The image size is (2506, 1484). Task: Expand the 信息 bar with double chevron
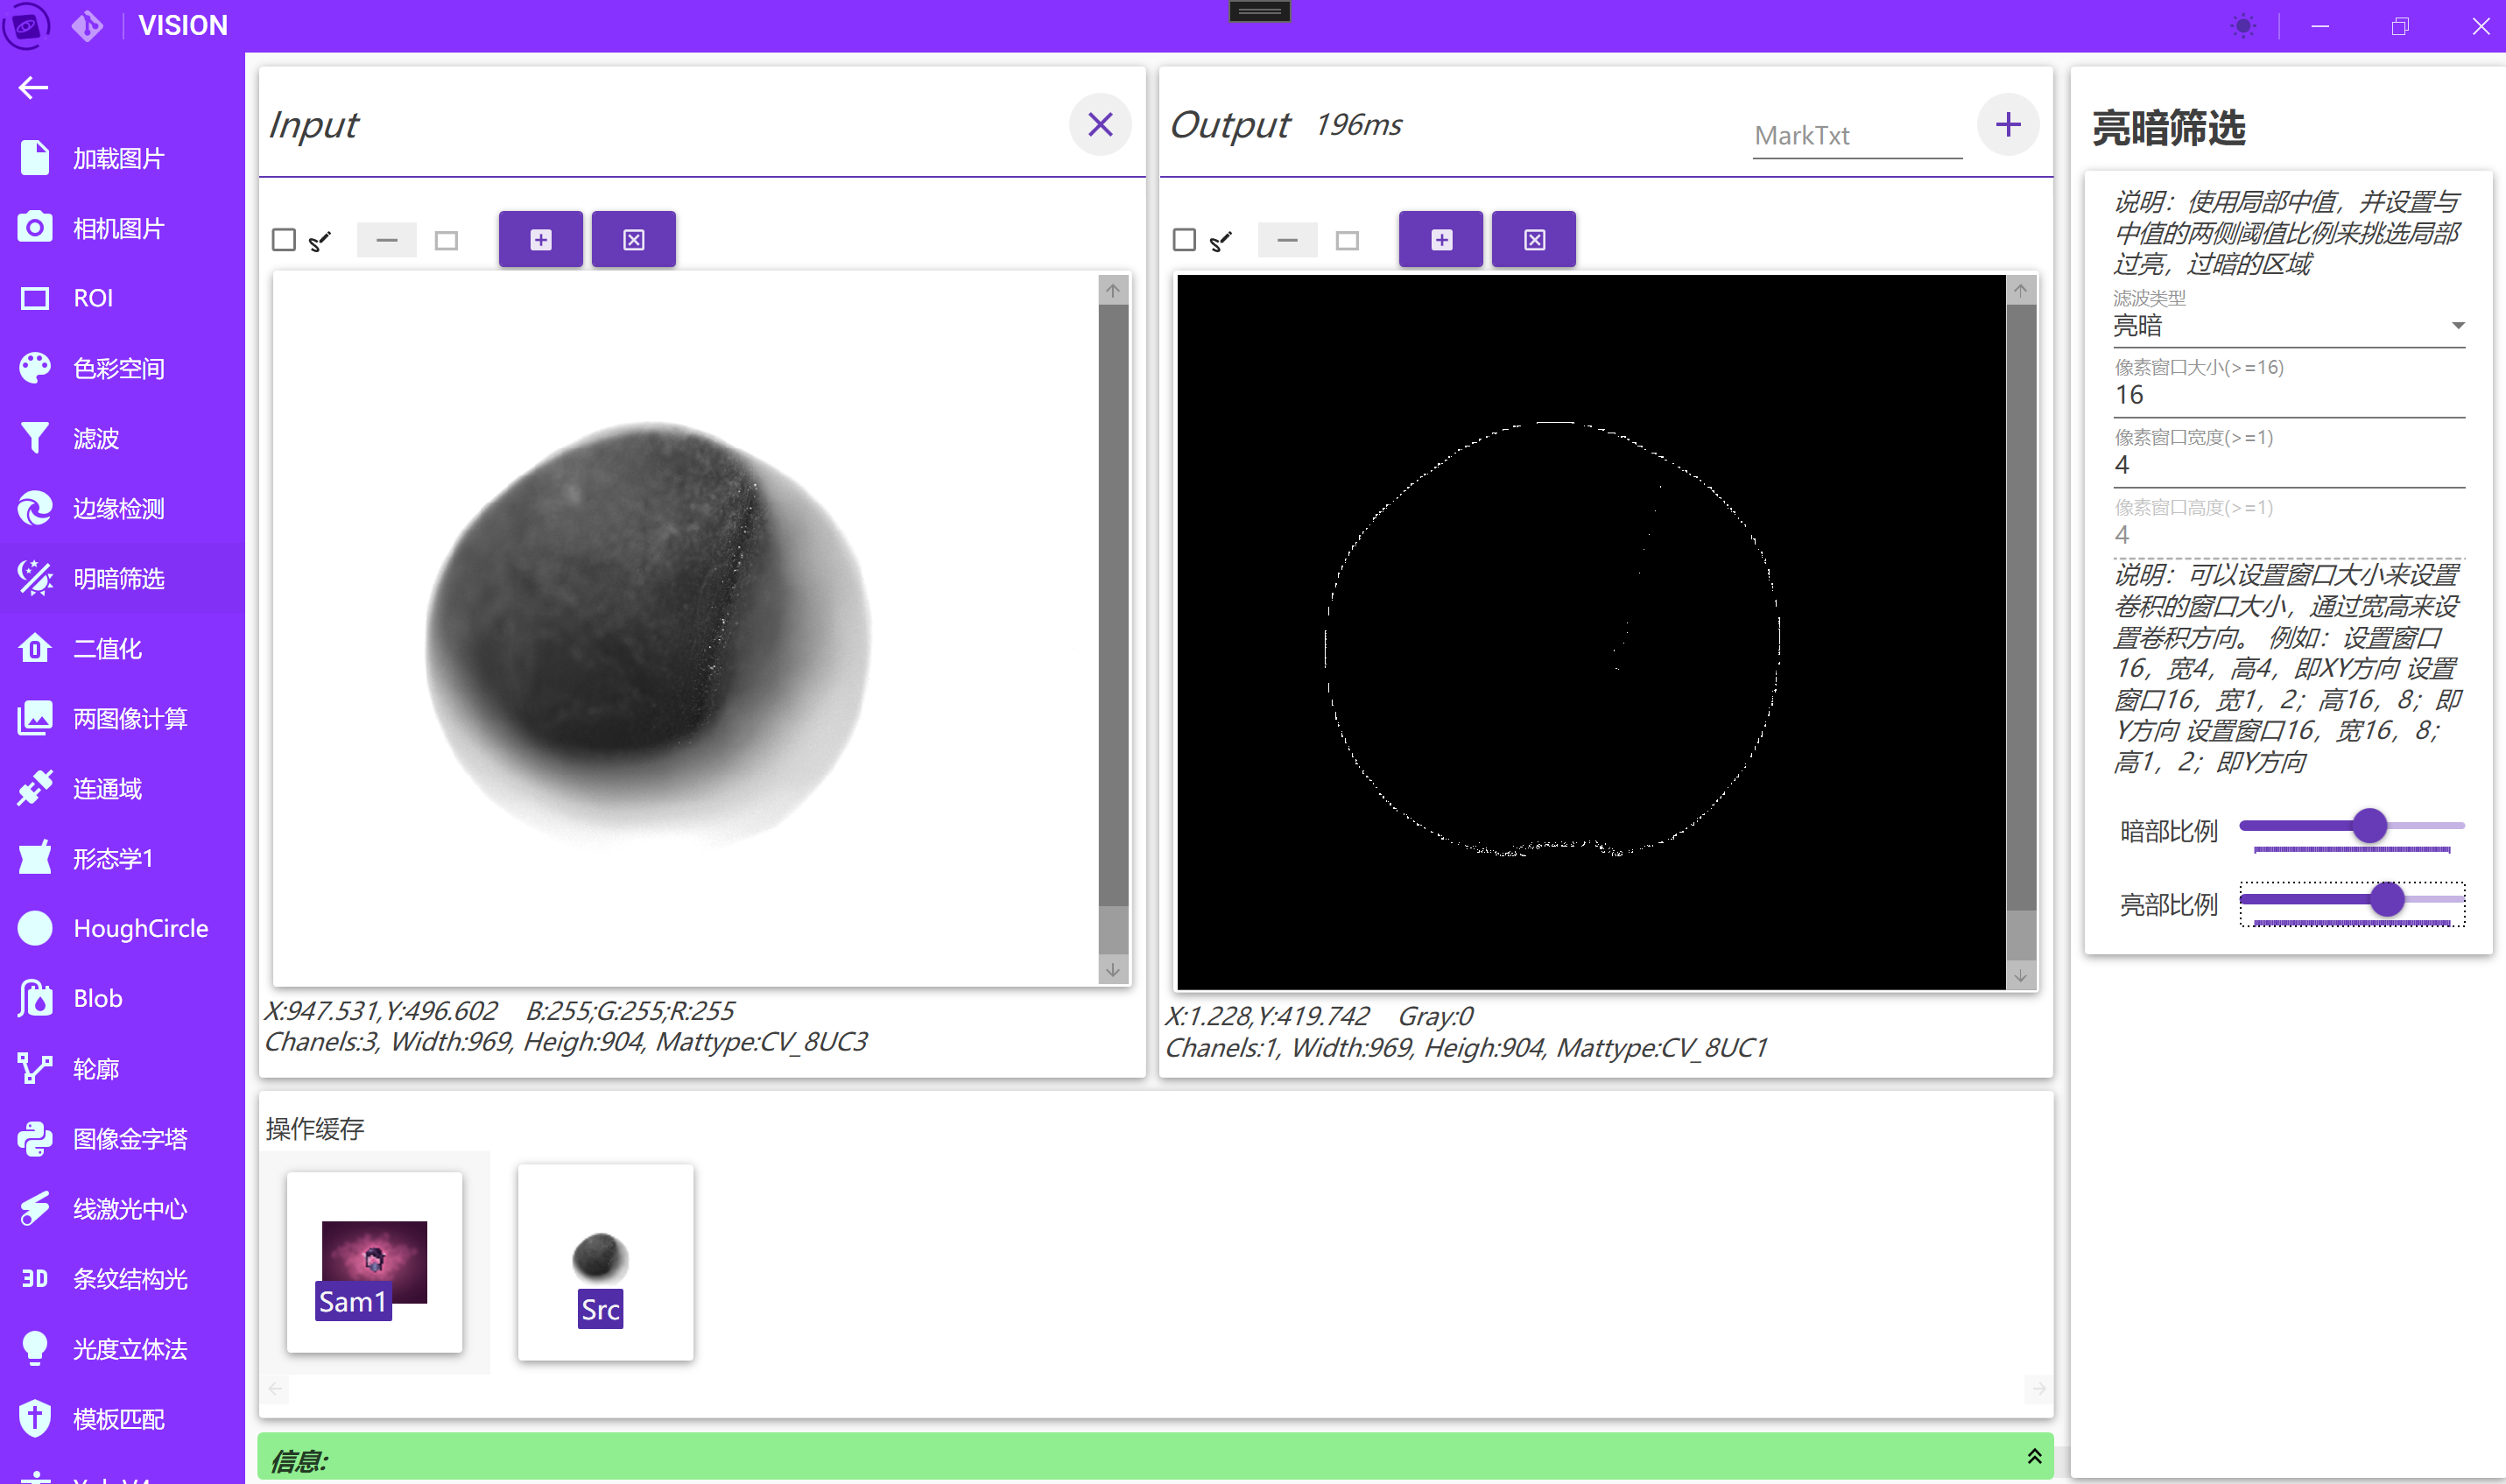[2033, 1456]
